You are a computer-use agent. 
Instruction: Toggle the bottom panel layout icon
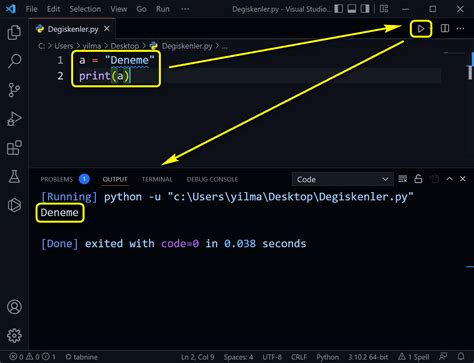point(352,9)
